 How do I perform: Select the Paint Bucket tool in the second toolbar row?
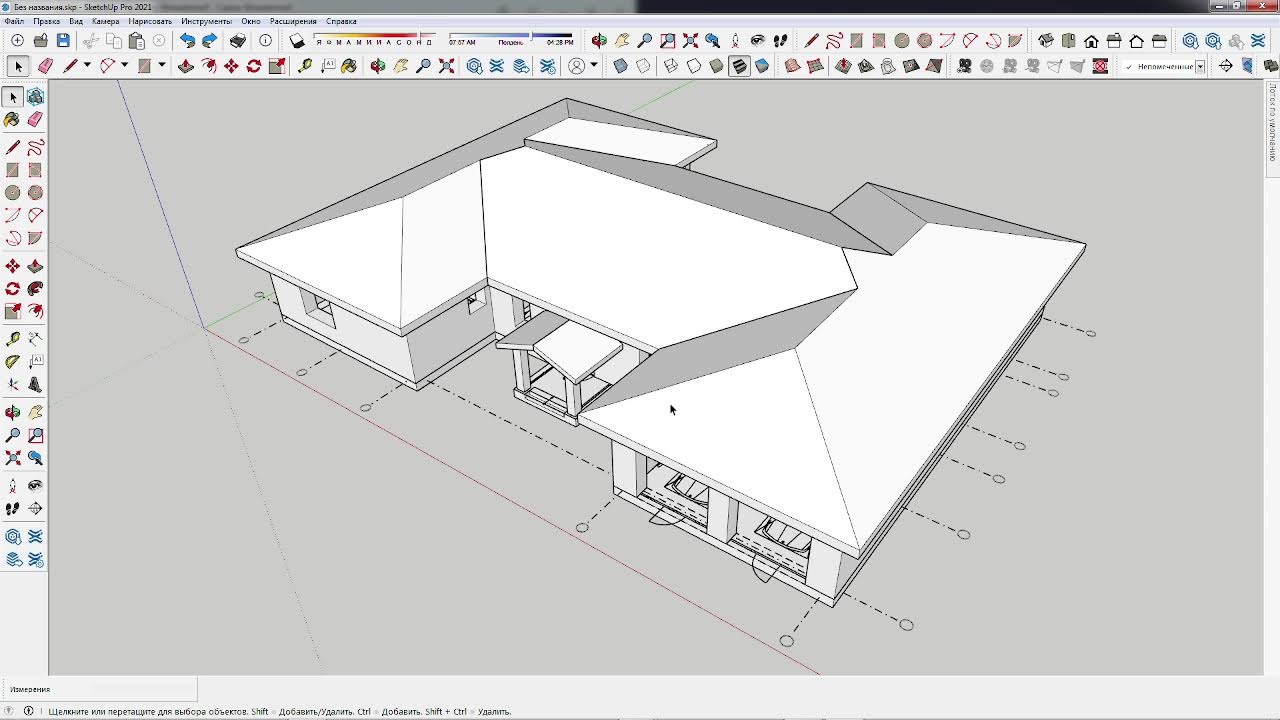tap(348, 66)
